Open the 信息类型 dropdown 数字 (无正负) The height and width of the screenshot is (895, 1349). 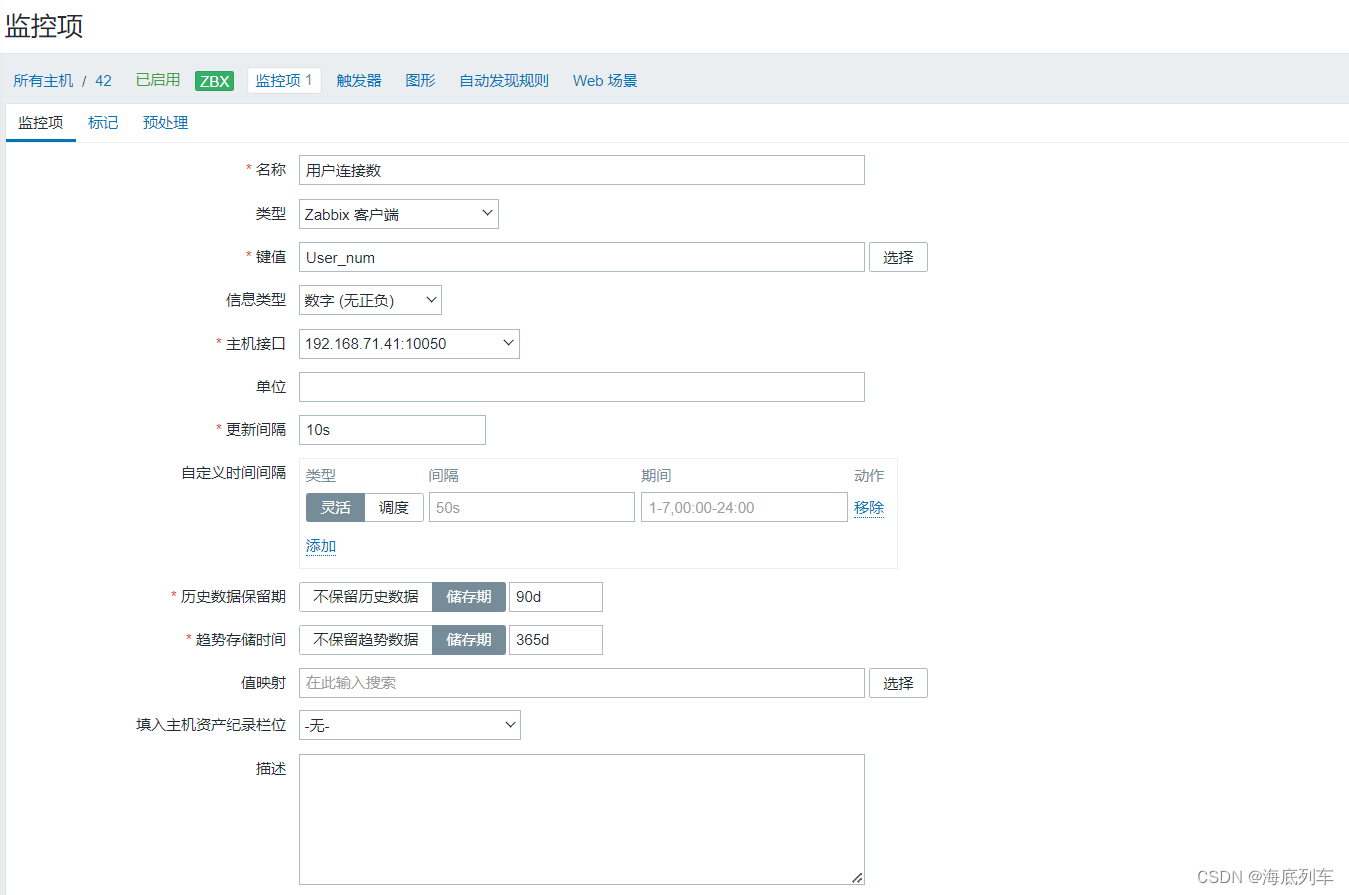370,300
